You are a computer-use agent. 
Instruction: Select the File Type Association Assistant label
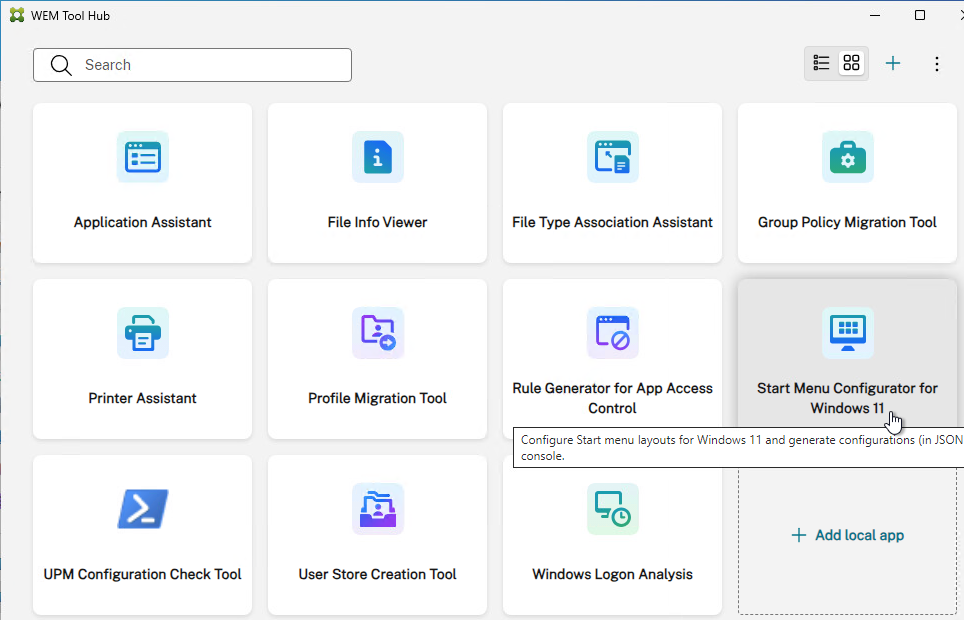[612, 222]
